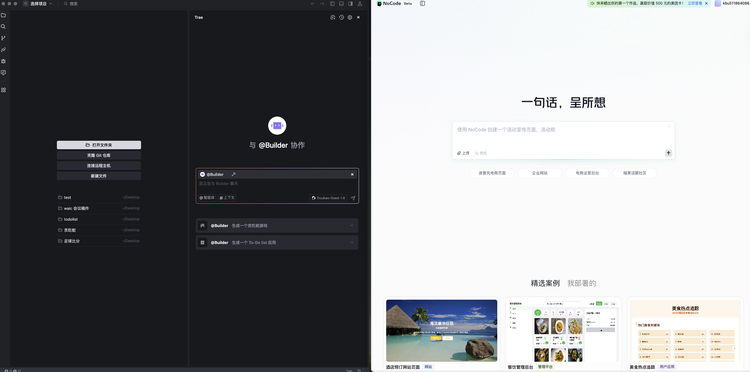The image size is (750, 372).
Task: Click the link-shaped icon in Trae activity bar
Action: coord(3,50)
